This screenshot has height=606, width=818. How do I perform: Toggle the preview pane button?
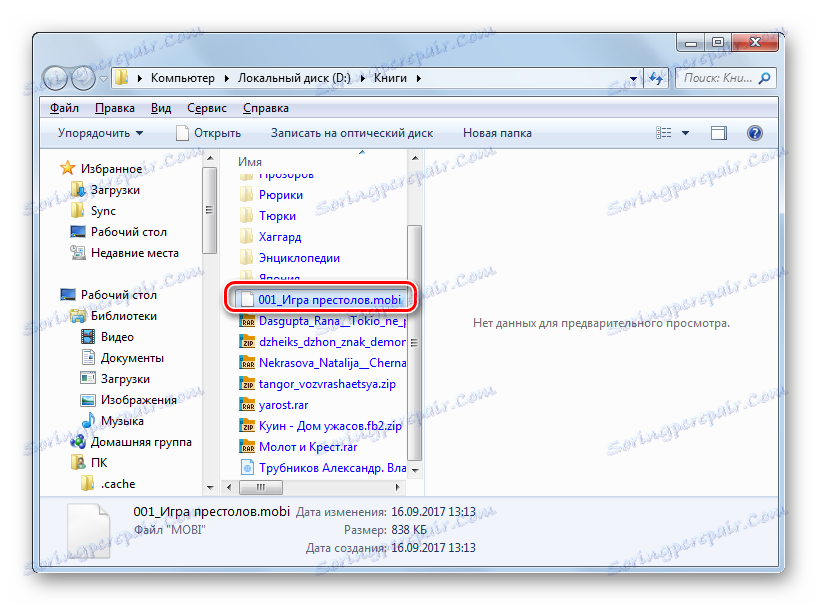[718, 133]
